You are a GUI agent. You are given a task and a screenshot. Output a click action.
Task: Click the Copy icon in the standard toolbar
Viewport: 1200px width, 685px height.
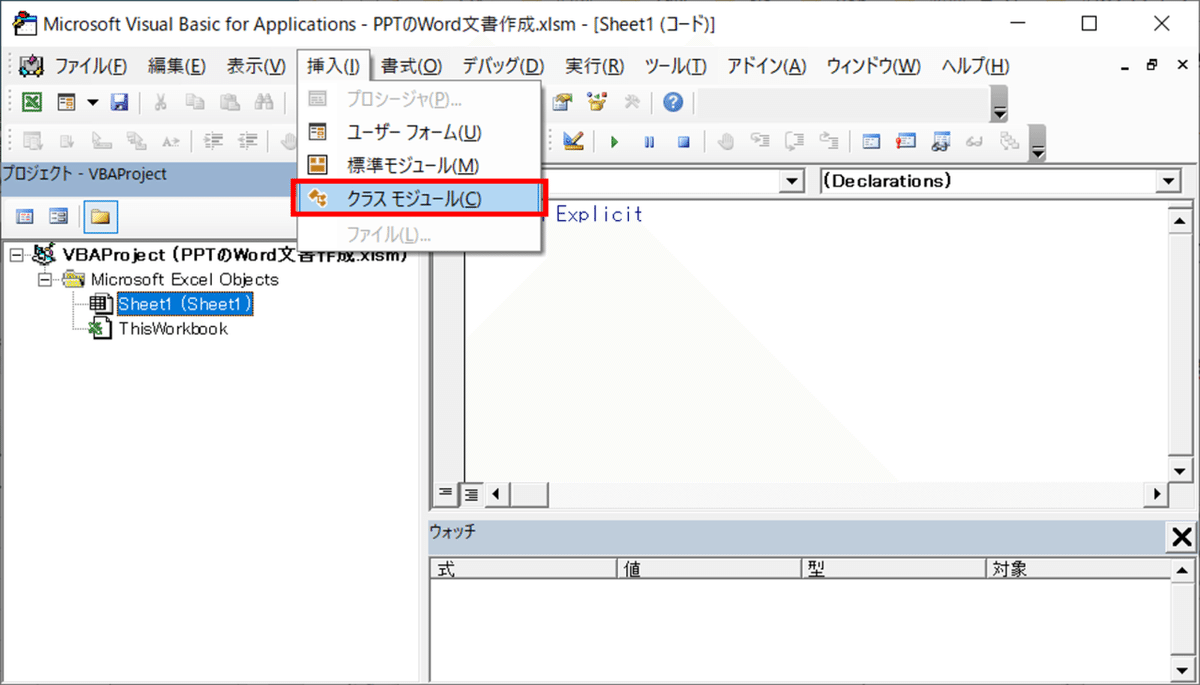point(195,102)
